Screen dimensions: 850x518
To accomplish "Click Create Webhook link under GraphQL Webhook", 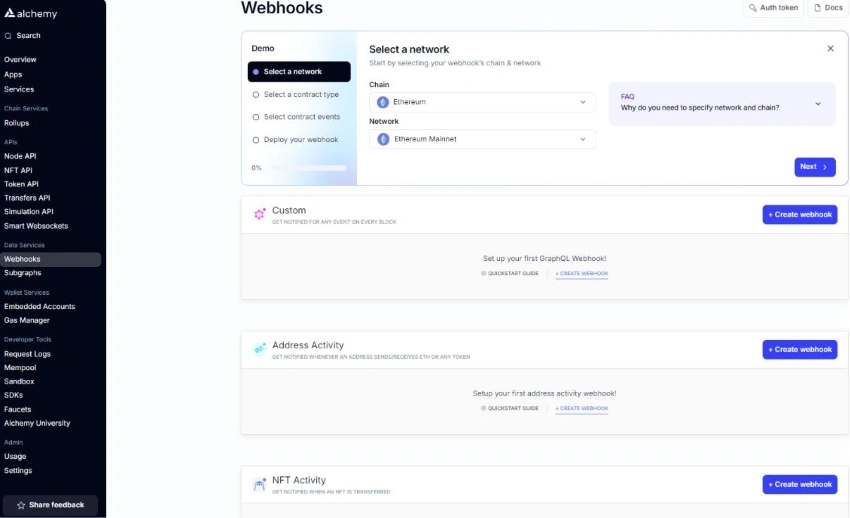I will pos(582,274).
